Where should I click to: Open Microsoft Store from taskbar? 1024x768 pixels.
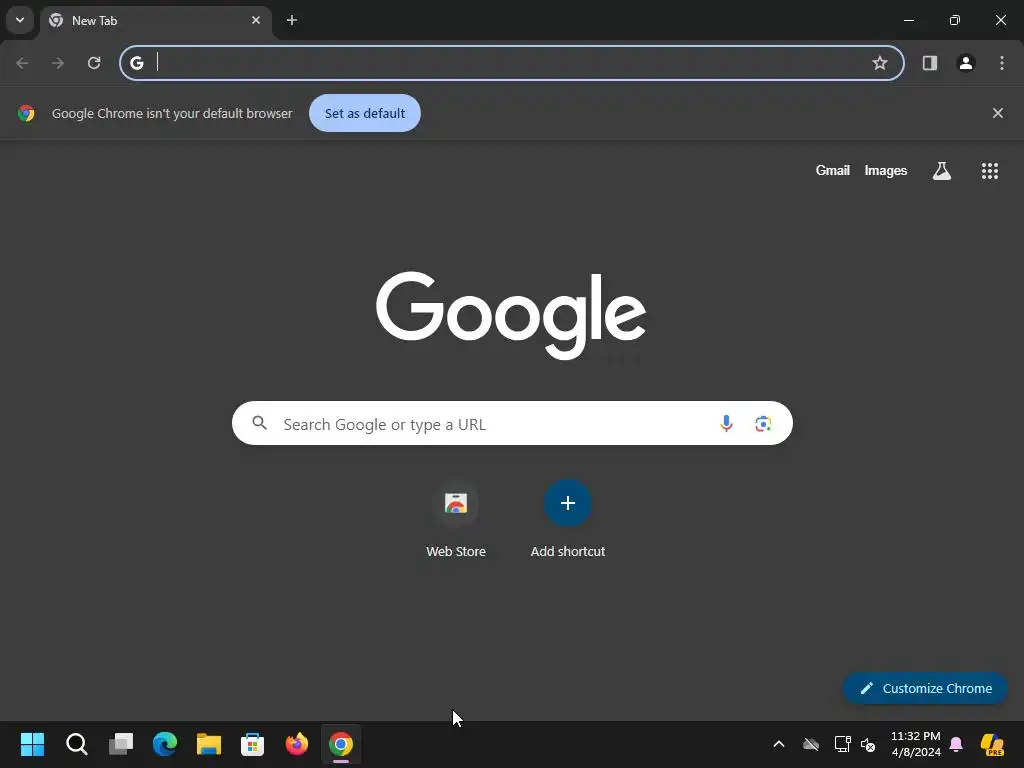tap(253, 744)
